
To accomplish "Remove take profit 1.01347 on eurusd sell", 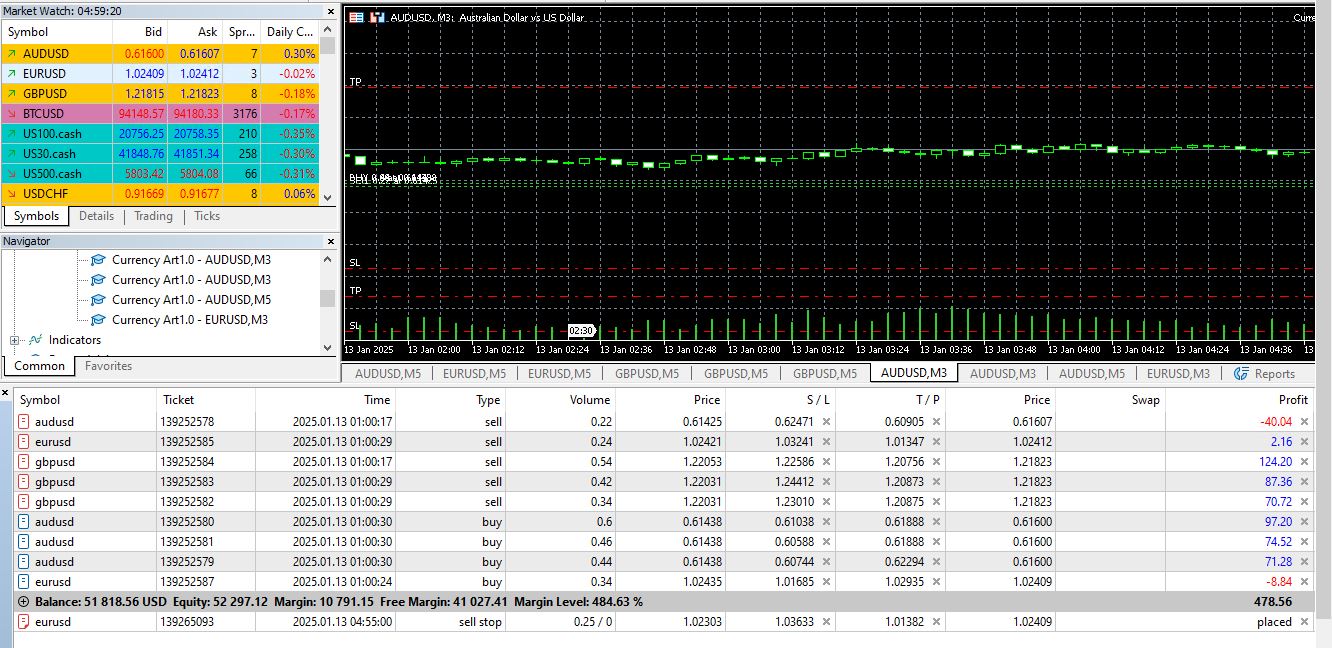I will pos(936,442).
